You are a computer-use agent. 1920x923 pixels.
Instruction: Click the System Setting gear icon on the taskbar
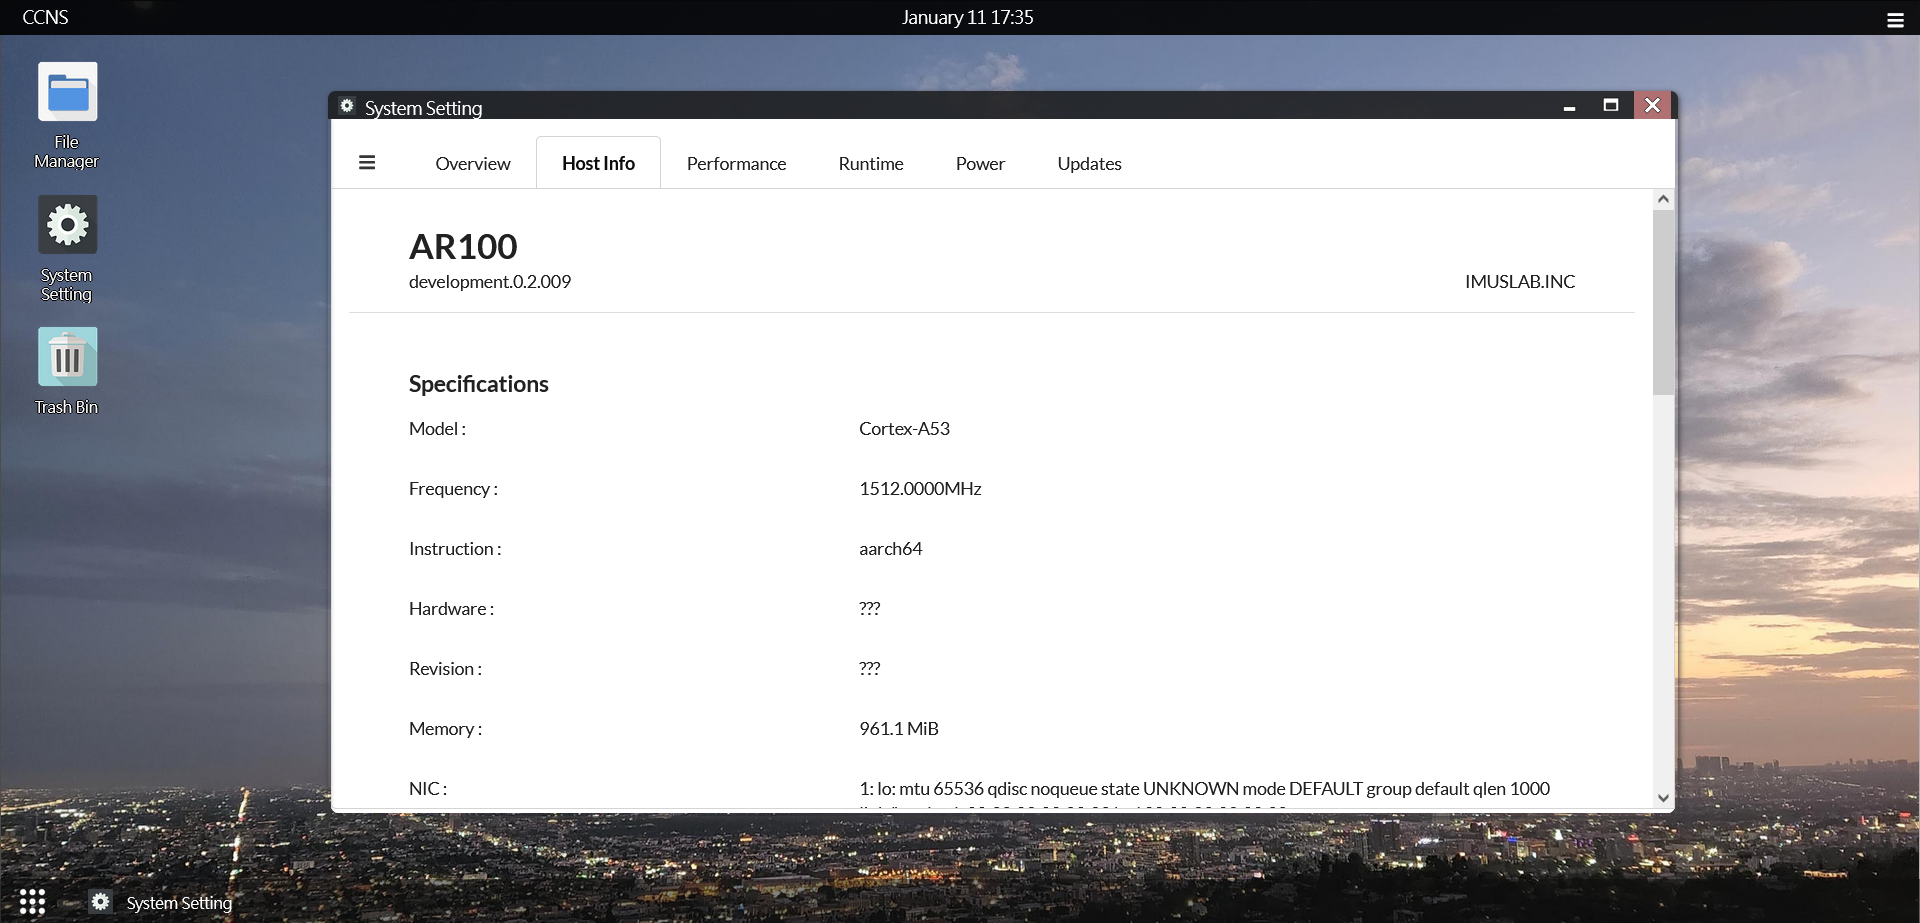pos(100,901)
